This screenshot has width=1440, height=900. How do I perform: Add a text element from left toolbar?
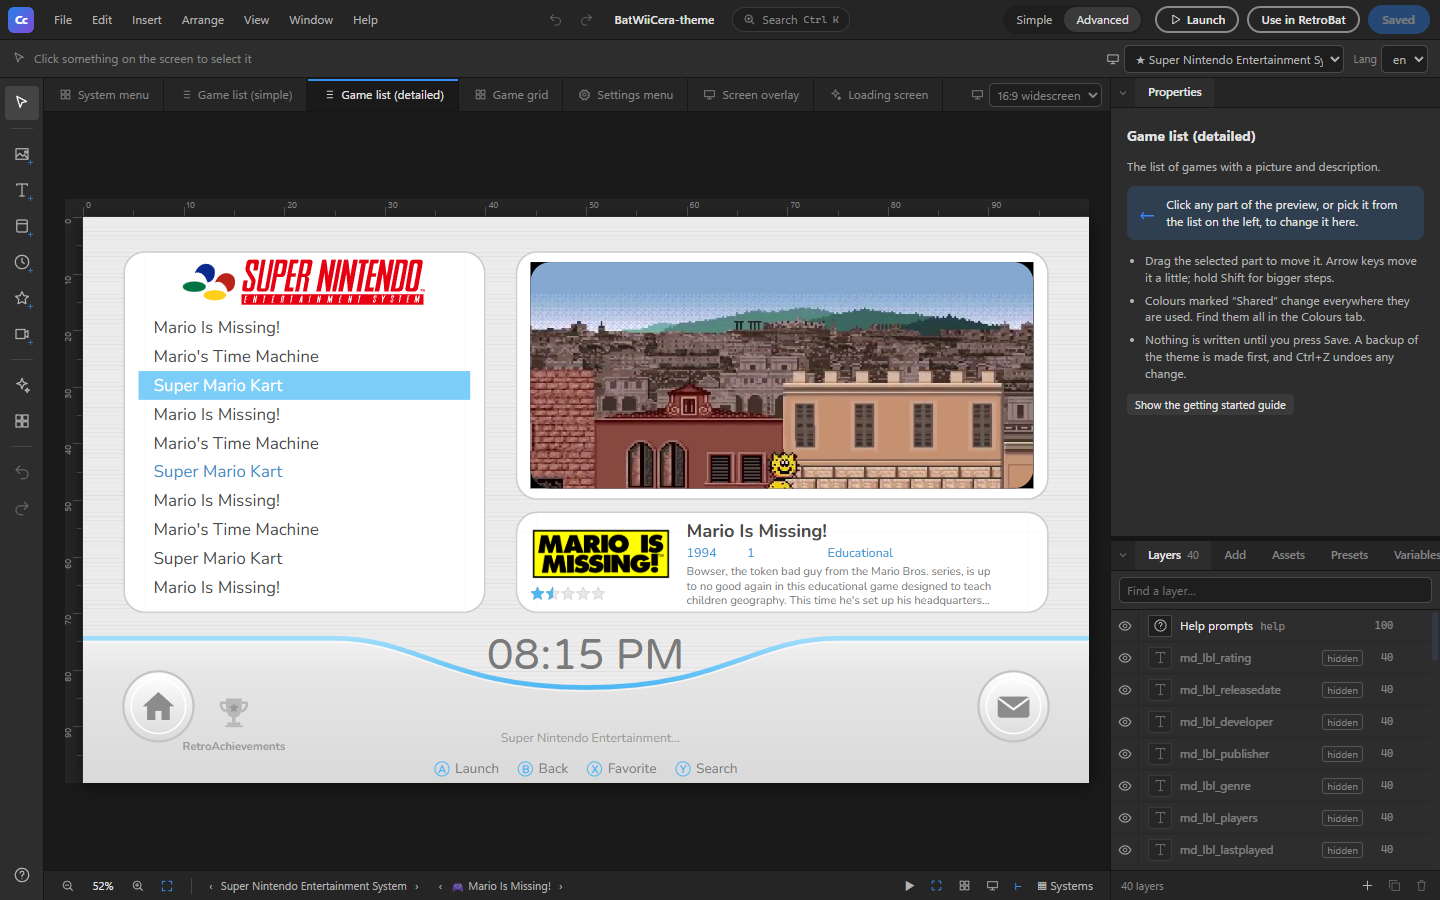coord(22,190)
